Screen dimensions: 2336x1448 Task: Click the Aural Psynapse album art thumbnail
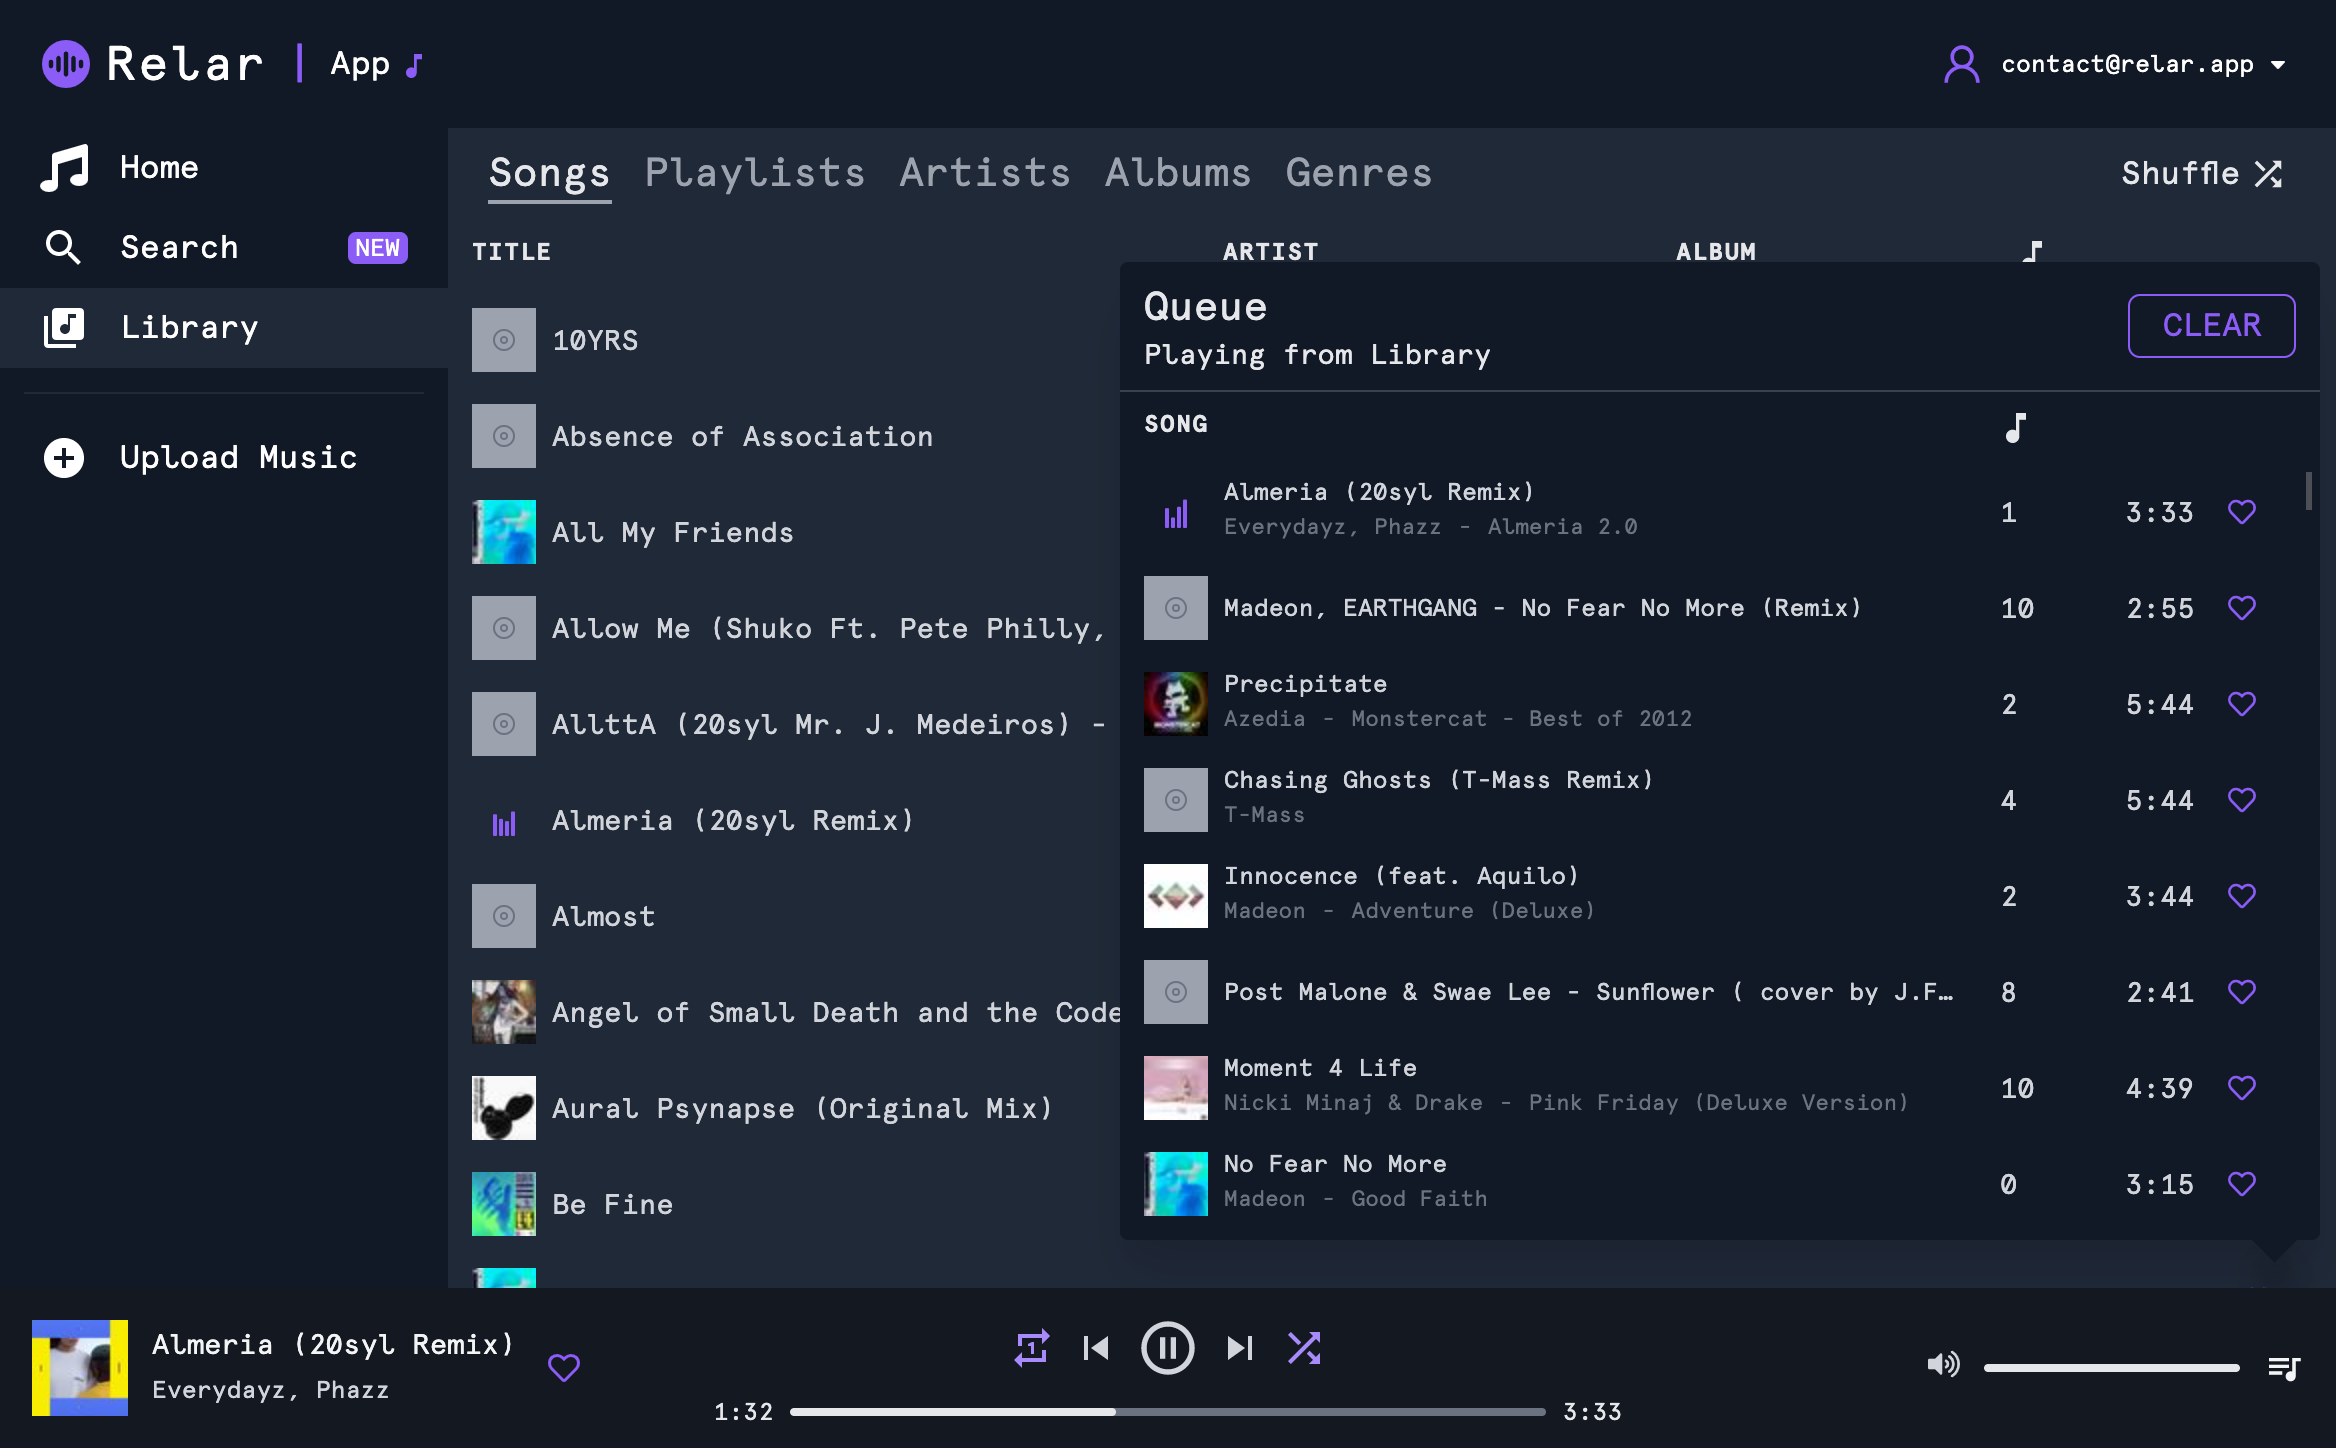pos(504,1108)
